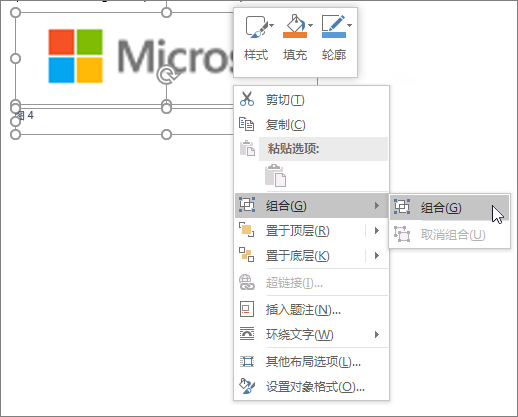This screenshot has height=417, width=518.
Task: Click the 样式 (Style) icon in mini toolbar
Action: [x=256, y=27]
